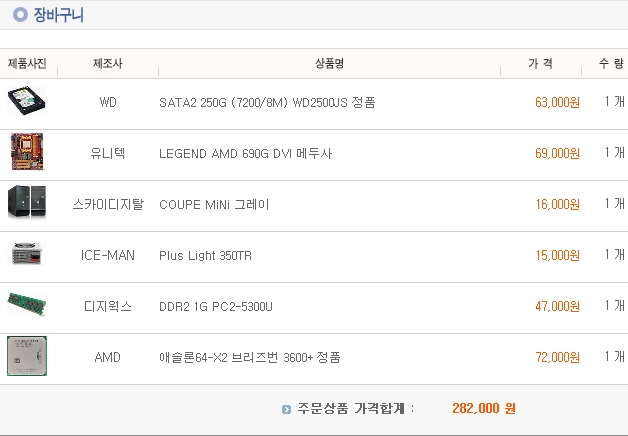Click the 스카이디지탈 manufacturer name
The width and height of the screenshot is (628, 436).
108,205
